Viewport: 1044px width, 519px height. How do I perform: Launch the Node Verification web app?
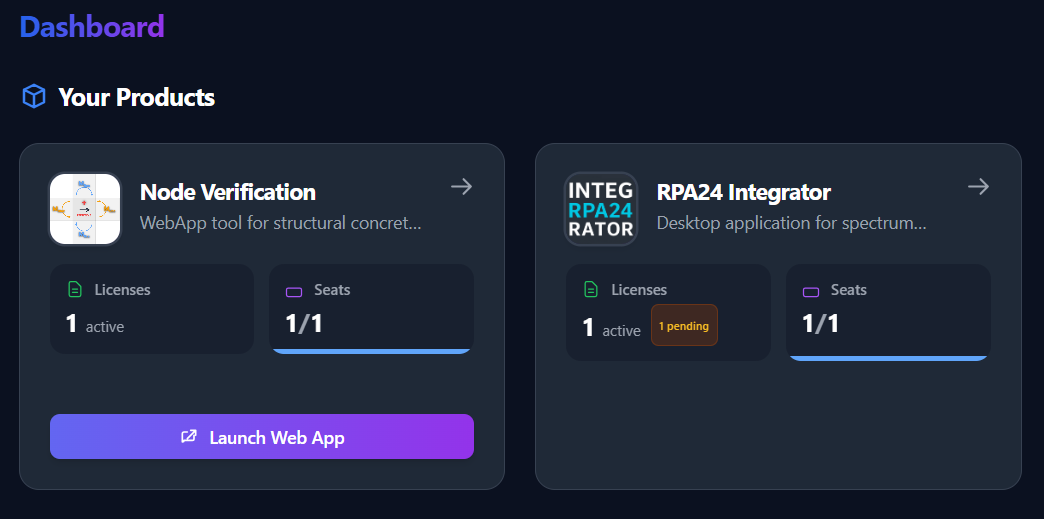pyautogui.click(x=262, y=437)
